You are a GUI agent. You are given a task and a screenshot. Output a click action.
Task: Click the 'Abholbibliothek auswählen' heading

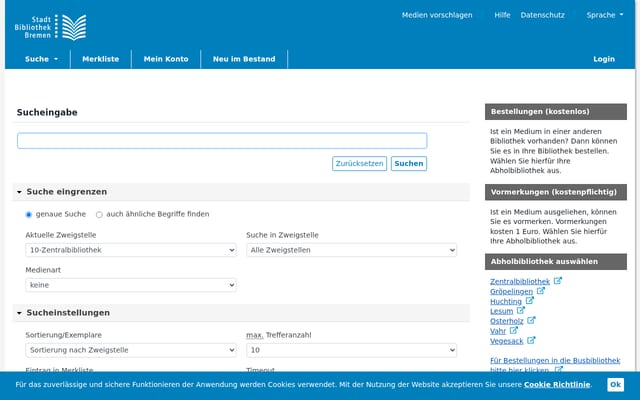coord(556,262)
